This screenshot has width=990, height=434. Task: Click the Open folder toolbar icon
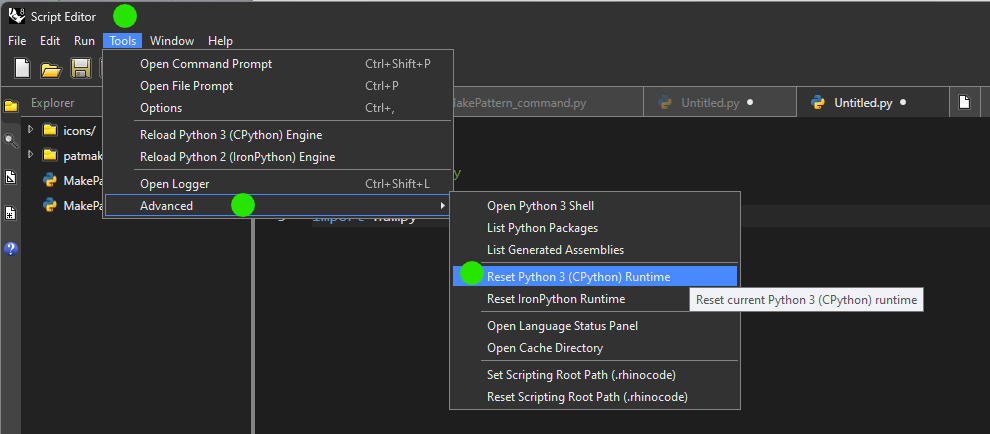[51, 69]
